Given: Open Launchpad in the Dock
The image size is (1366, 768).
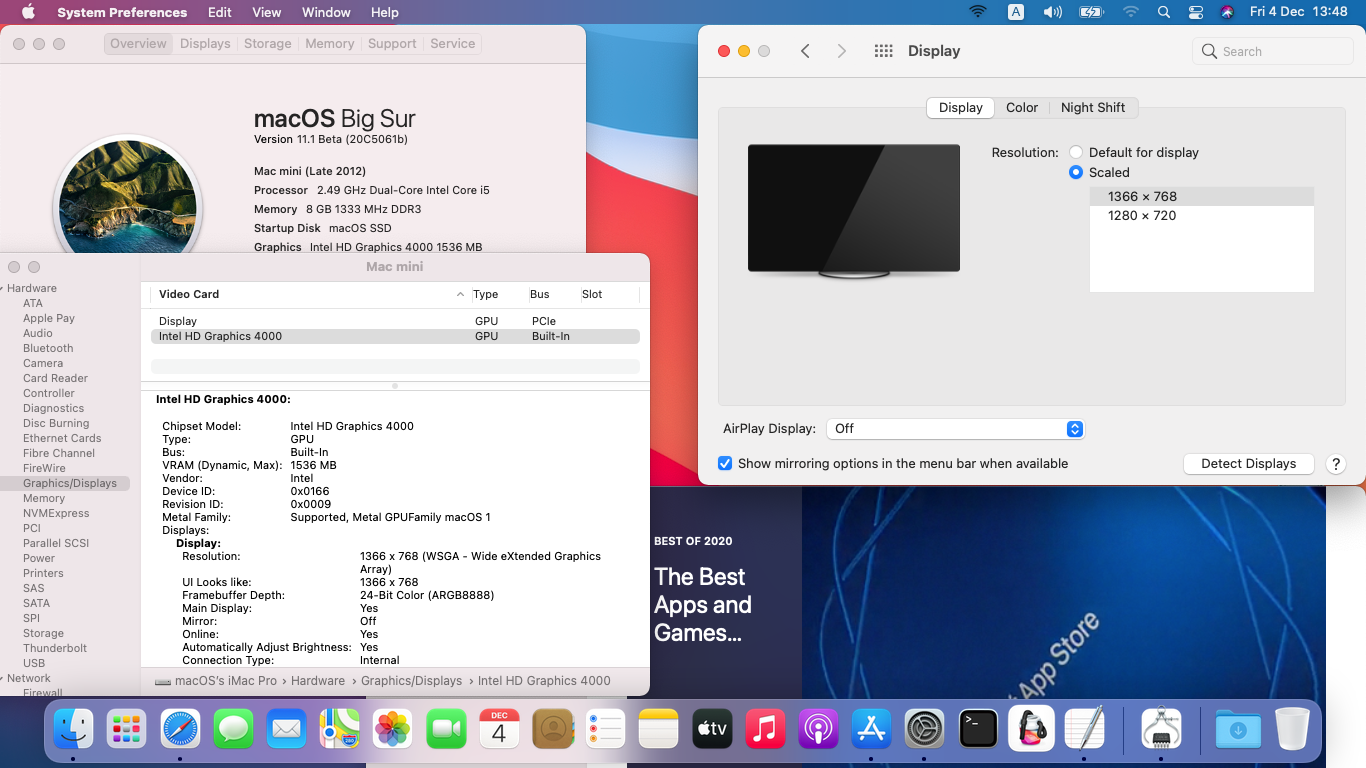Looking at the screenshot, I should (x=127, y=729).
